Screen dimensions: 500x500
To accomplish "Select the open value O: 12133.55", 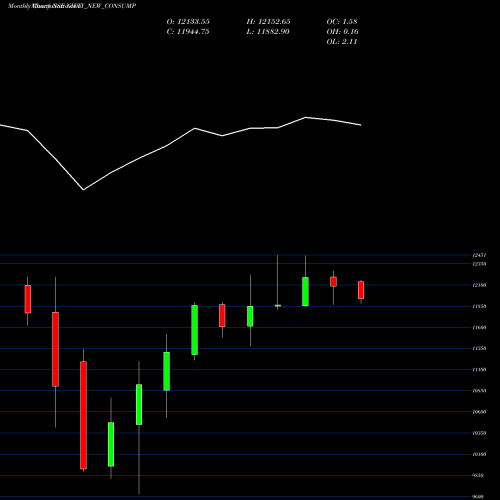I will 188,22.
